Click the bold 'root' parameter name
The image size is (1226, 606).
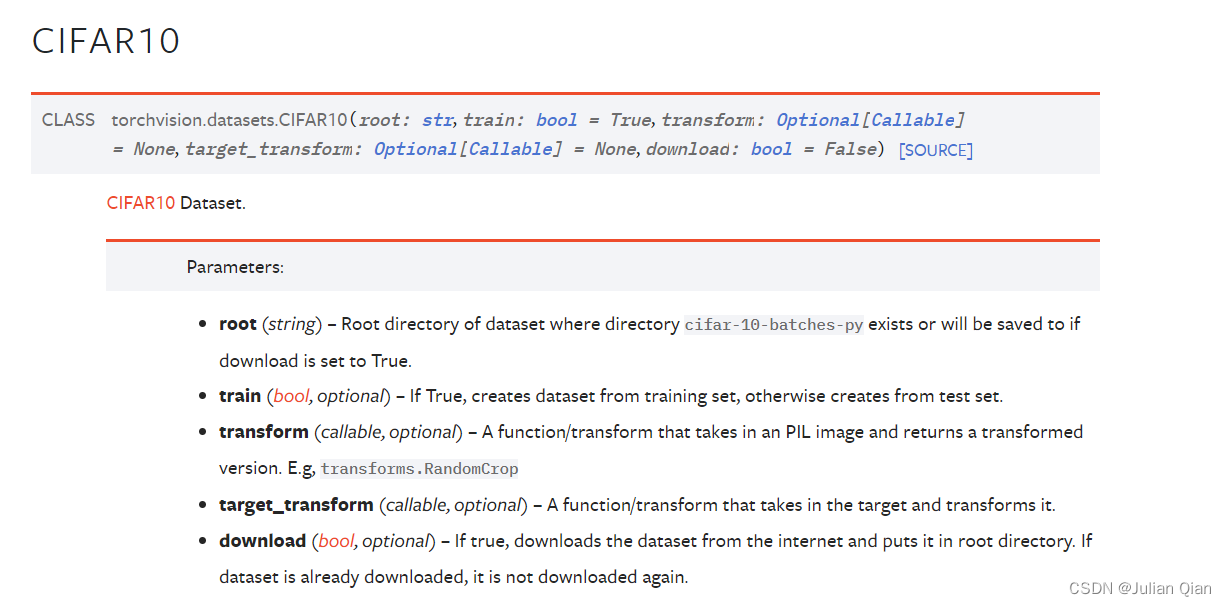[238, 324]
